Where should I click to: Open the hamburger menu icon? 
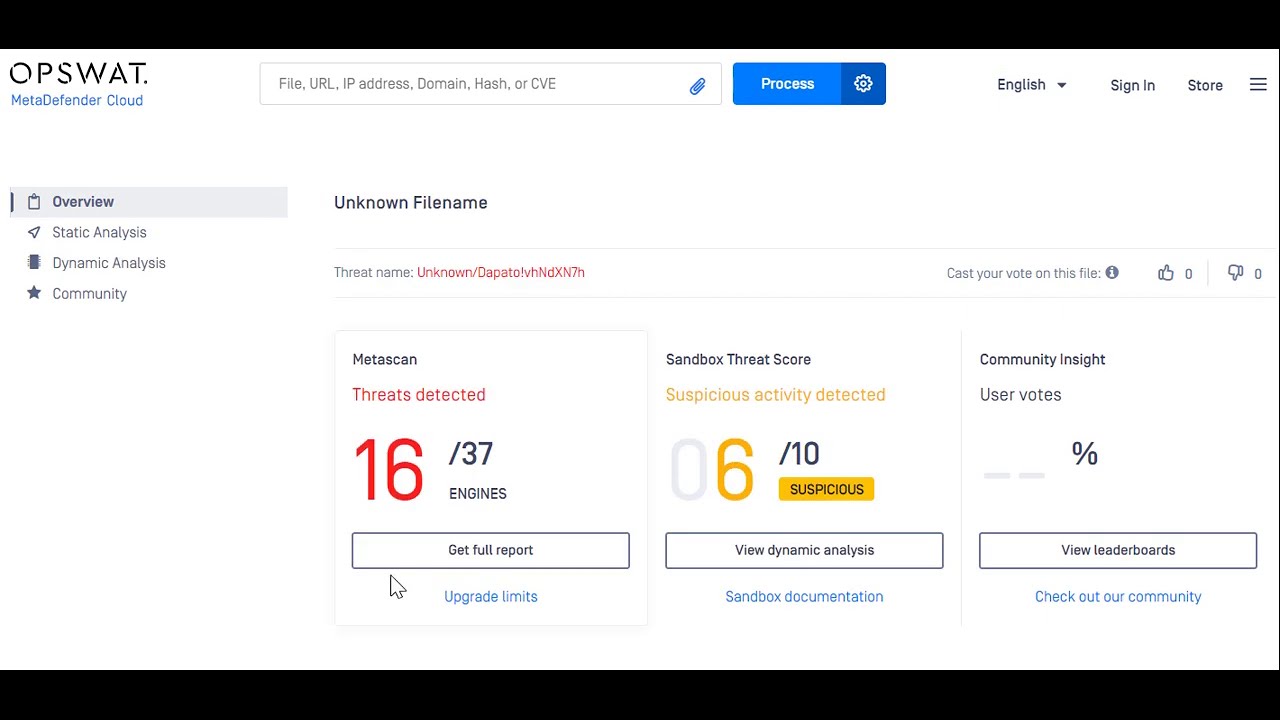(1258, 85)
